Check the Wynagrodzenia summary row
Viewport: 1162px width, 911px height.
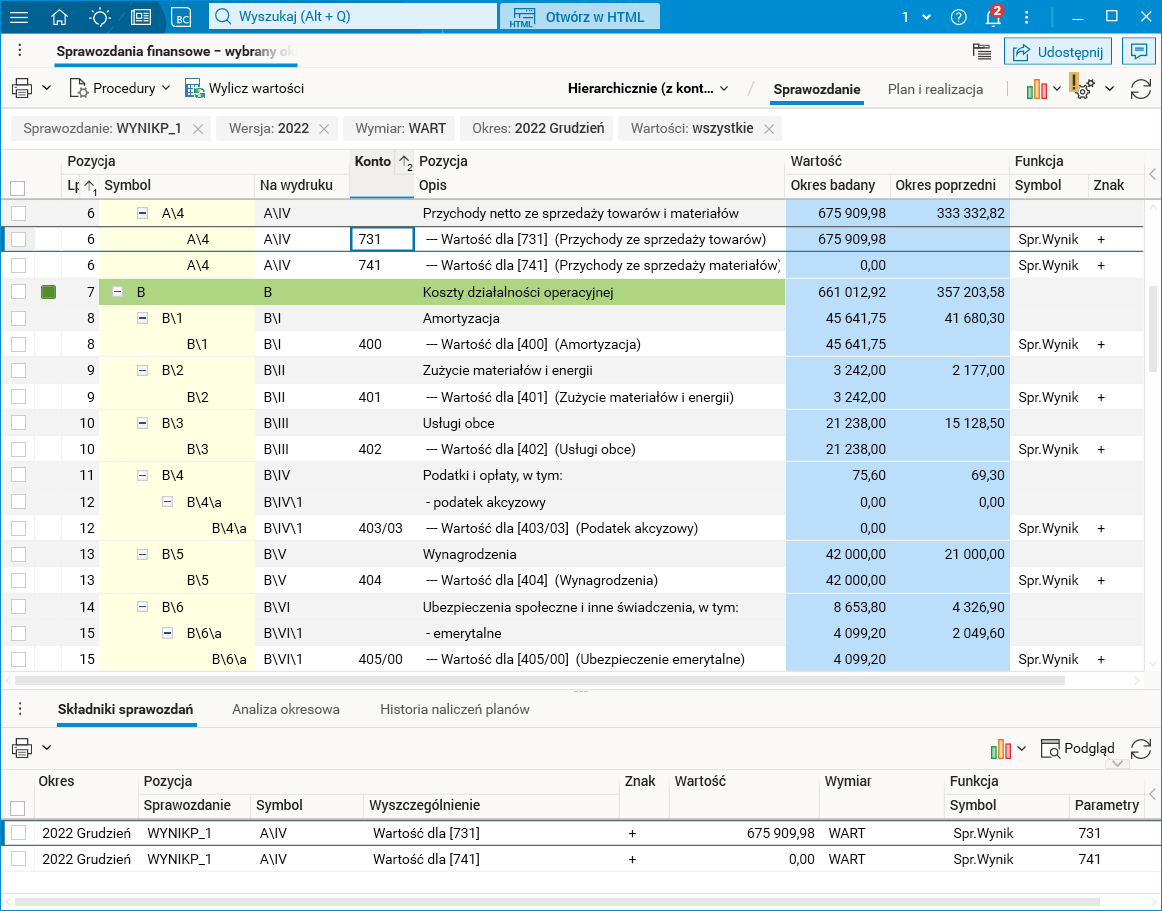(x=19, y=554)
